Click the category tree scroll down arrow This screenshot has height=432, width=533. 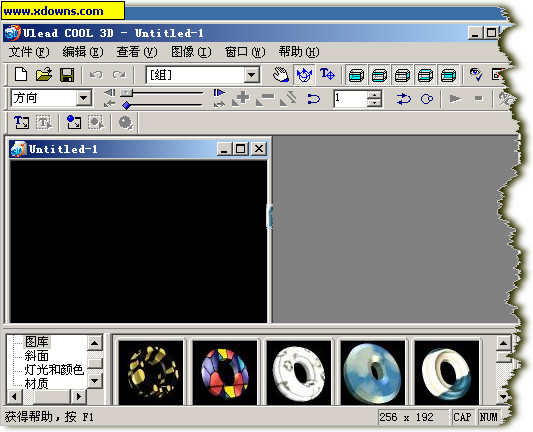95,381
